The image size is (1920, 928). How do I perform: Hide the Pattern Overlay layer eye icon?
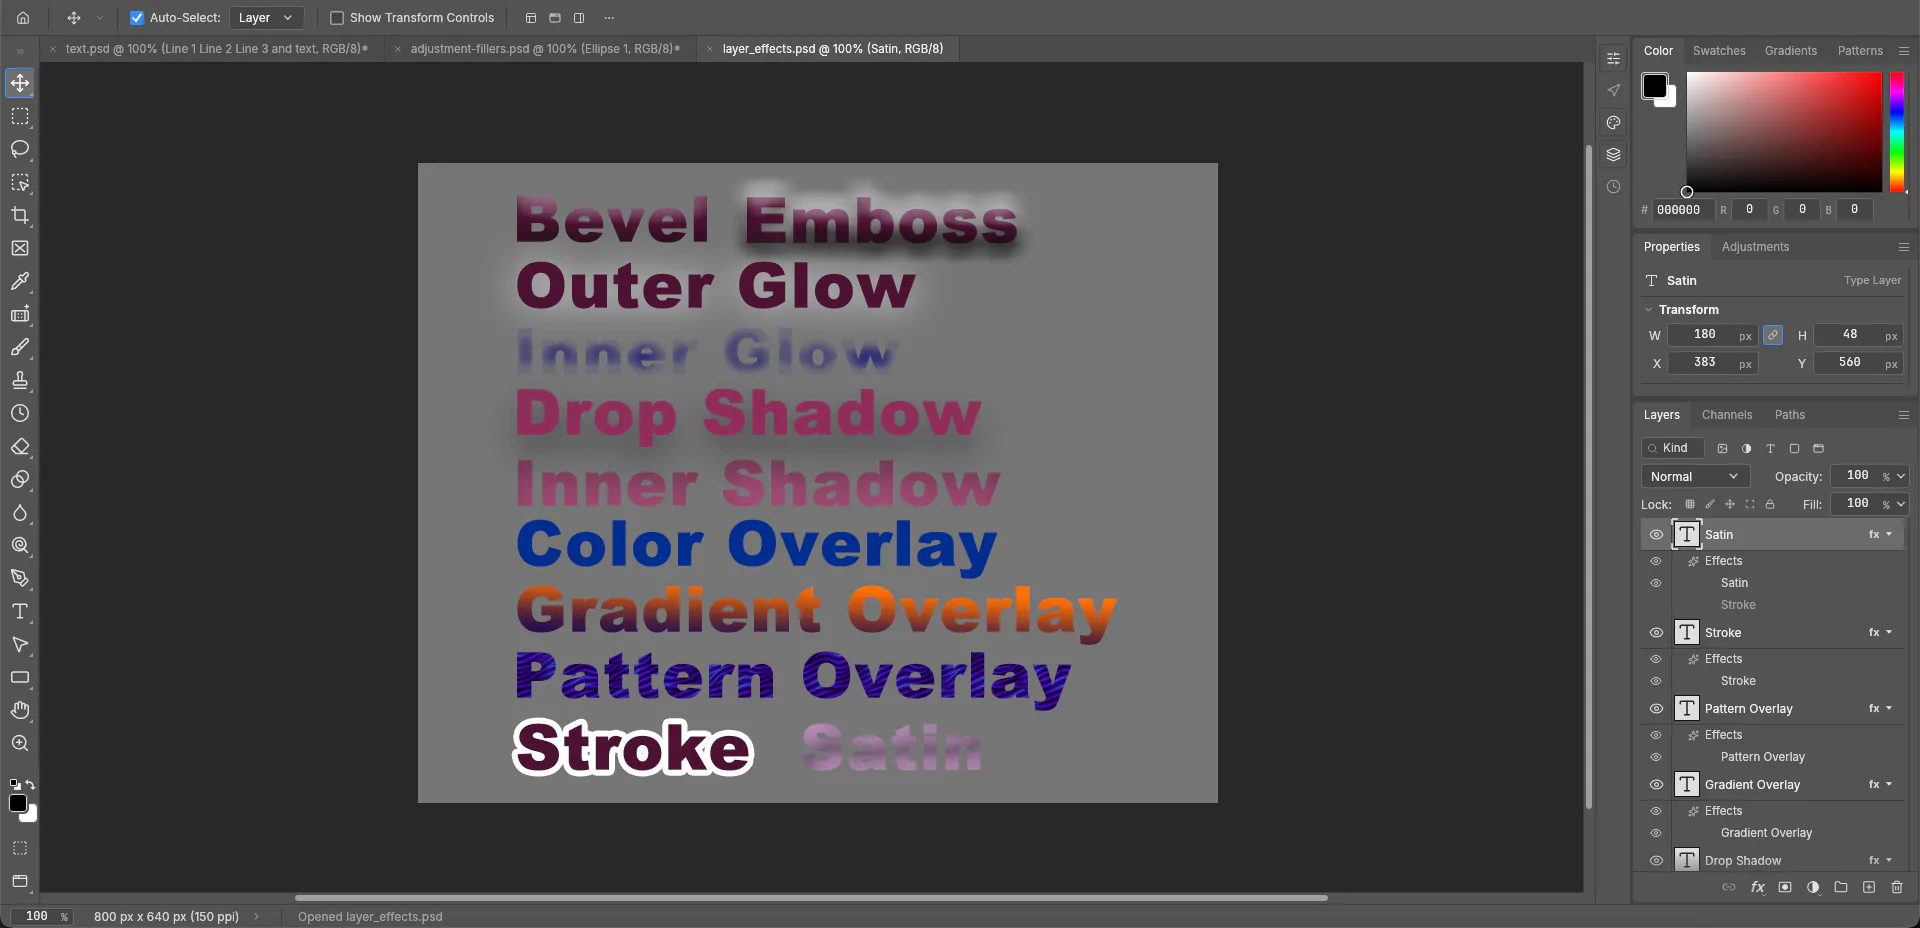click(1656, 709)
